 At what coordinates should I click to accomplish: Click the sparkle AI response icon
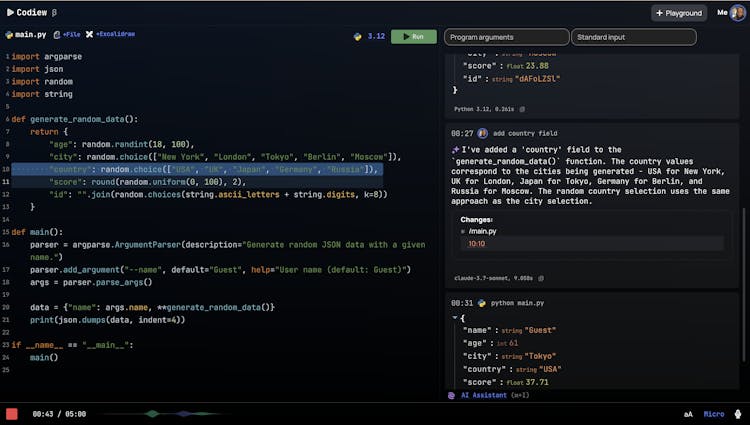point(455,150)
